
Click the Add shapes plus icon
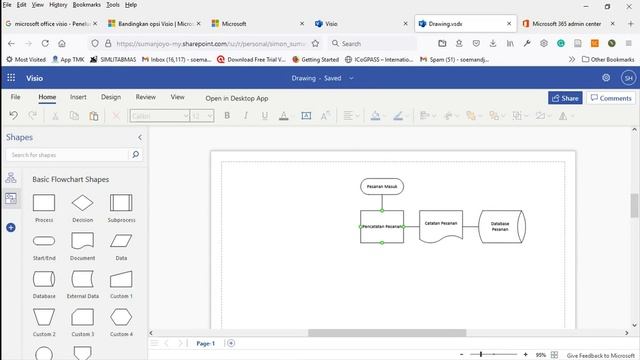[11, 227]
